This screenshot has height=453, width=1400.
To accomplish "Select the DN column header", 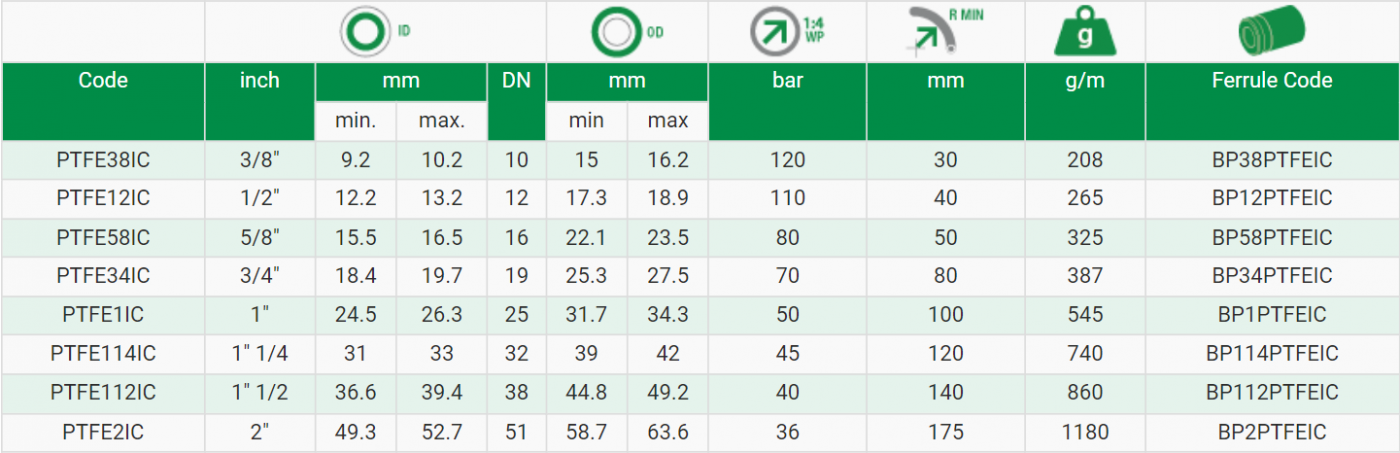I will point(515,81).
